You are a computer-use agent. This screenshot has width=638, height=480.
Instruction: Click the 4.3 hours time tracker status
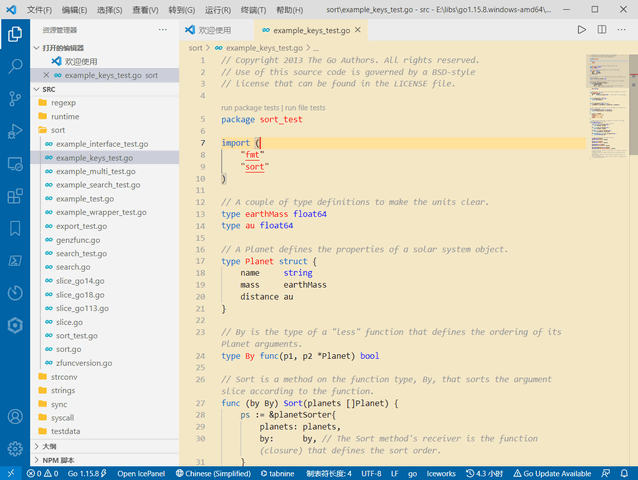pos(484,473)
